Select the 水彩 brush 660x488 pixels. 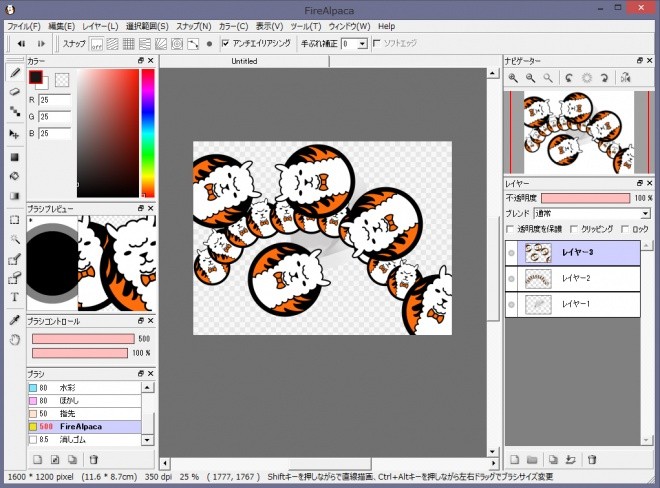[84, 388]
